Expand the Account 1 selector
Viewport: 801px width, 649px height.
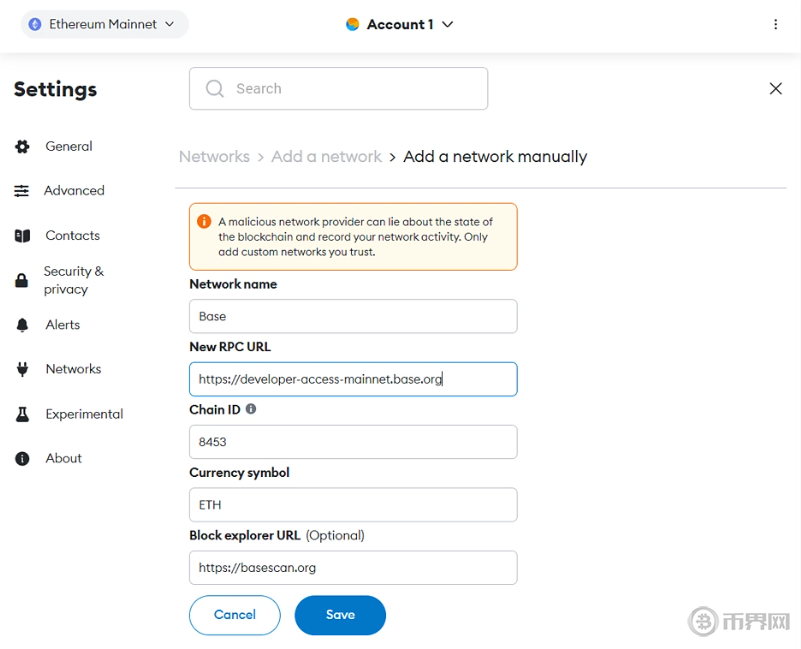click(x=400, y=24)
